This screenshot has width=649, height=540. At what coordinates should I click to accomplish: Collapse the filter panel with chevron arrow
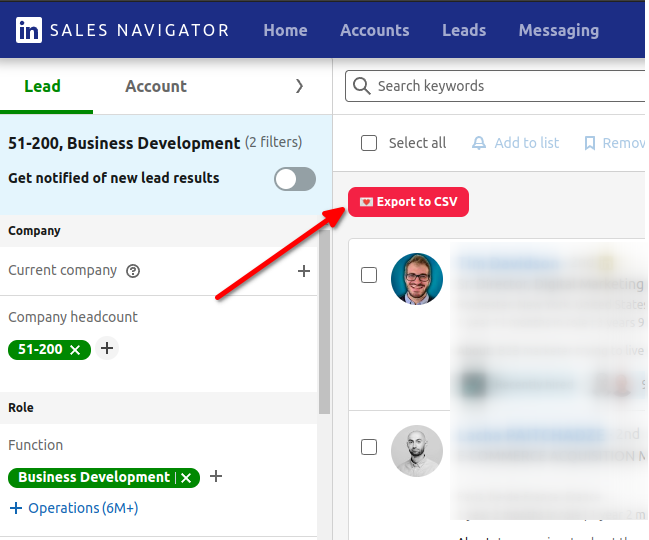click(299, 86)
